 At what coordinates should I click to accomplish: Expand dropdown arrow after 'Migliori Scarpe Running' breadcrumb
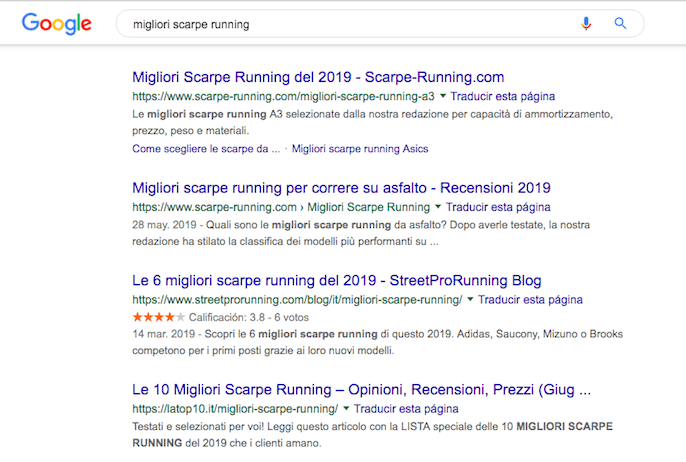[438, 206]
